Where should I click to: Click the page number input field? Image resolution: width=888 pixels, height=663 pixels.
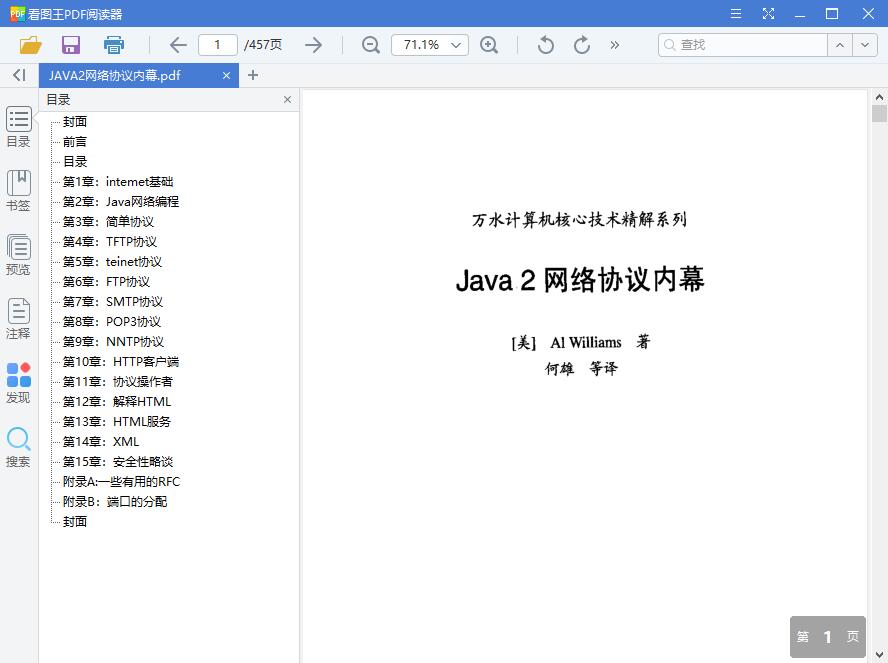tap(217, 45)
